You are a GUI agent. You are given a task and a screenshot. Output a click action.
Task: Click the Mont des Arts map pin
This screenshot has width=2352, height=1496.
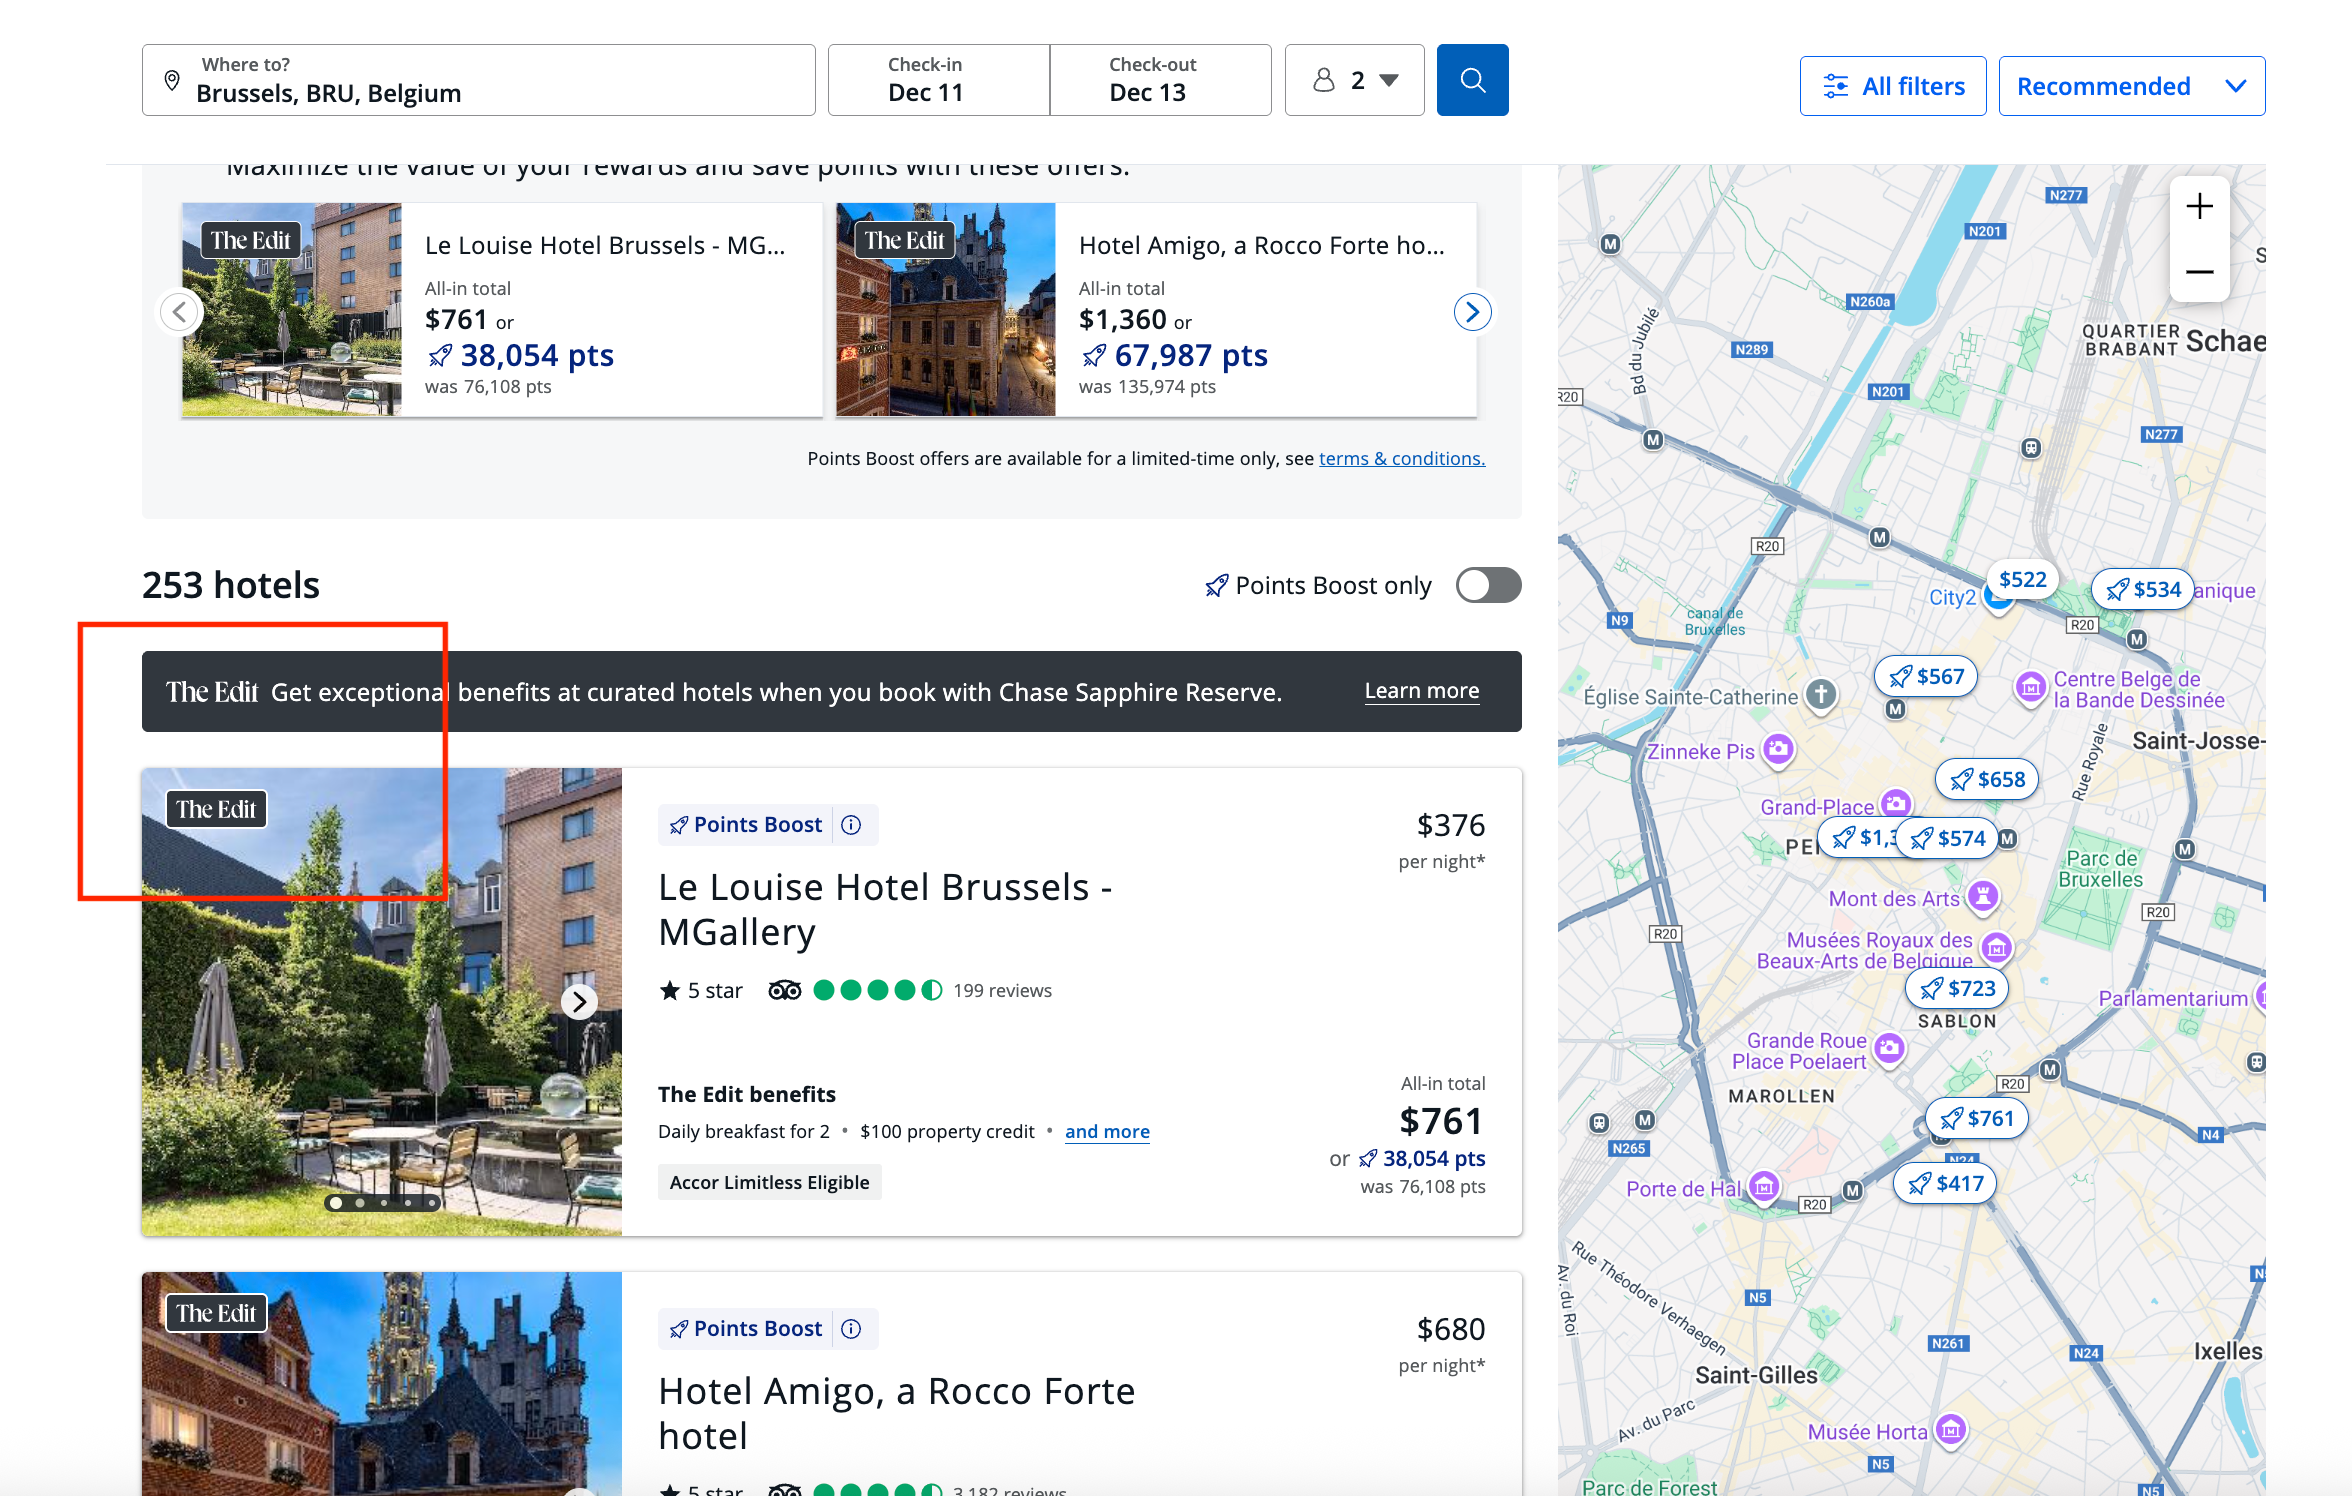1983,896
